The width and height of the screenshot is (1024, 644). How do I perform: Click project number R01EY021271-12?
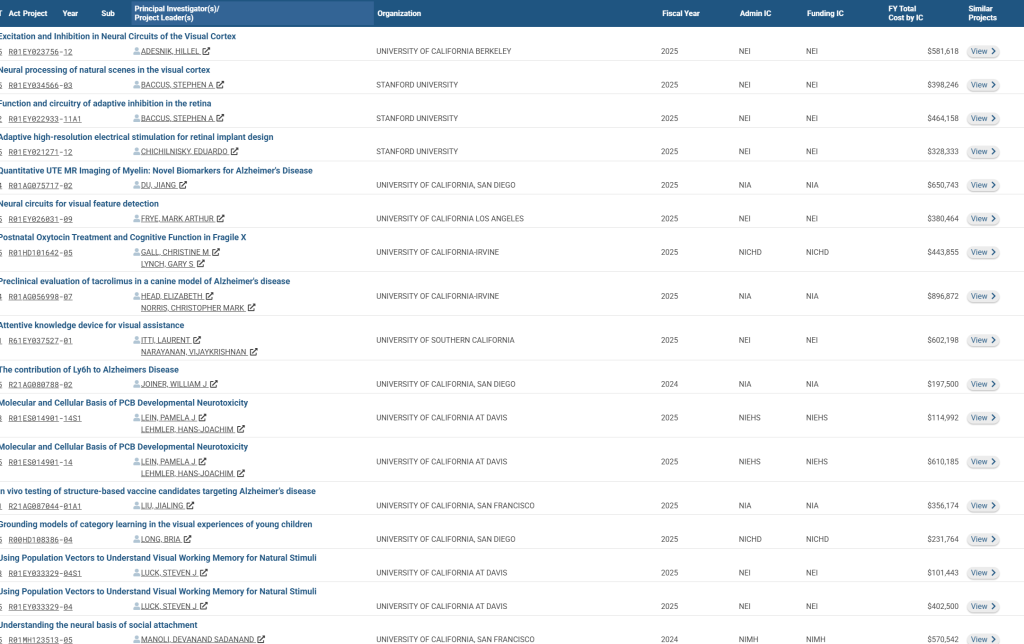tap(40, 152)
